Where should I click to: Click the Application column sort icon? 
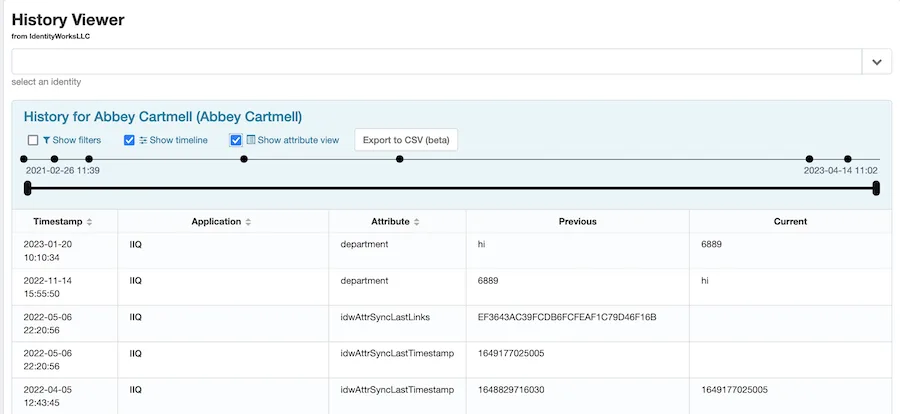pos(248,222)
